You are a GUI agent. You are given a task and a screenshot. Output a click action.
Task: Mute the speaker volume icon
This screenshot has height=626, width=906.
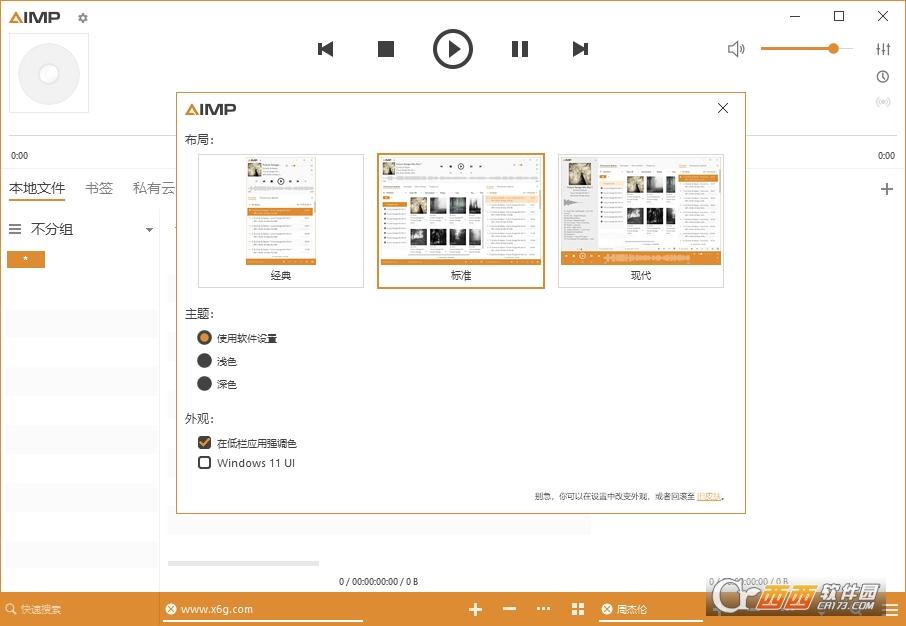[736, 49]
